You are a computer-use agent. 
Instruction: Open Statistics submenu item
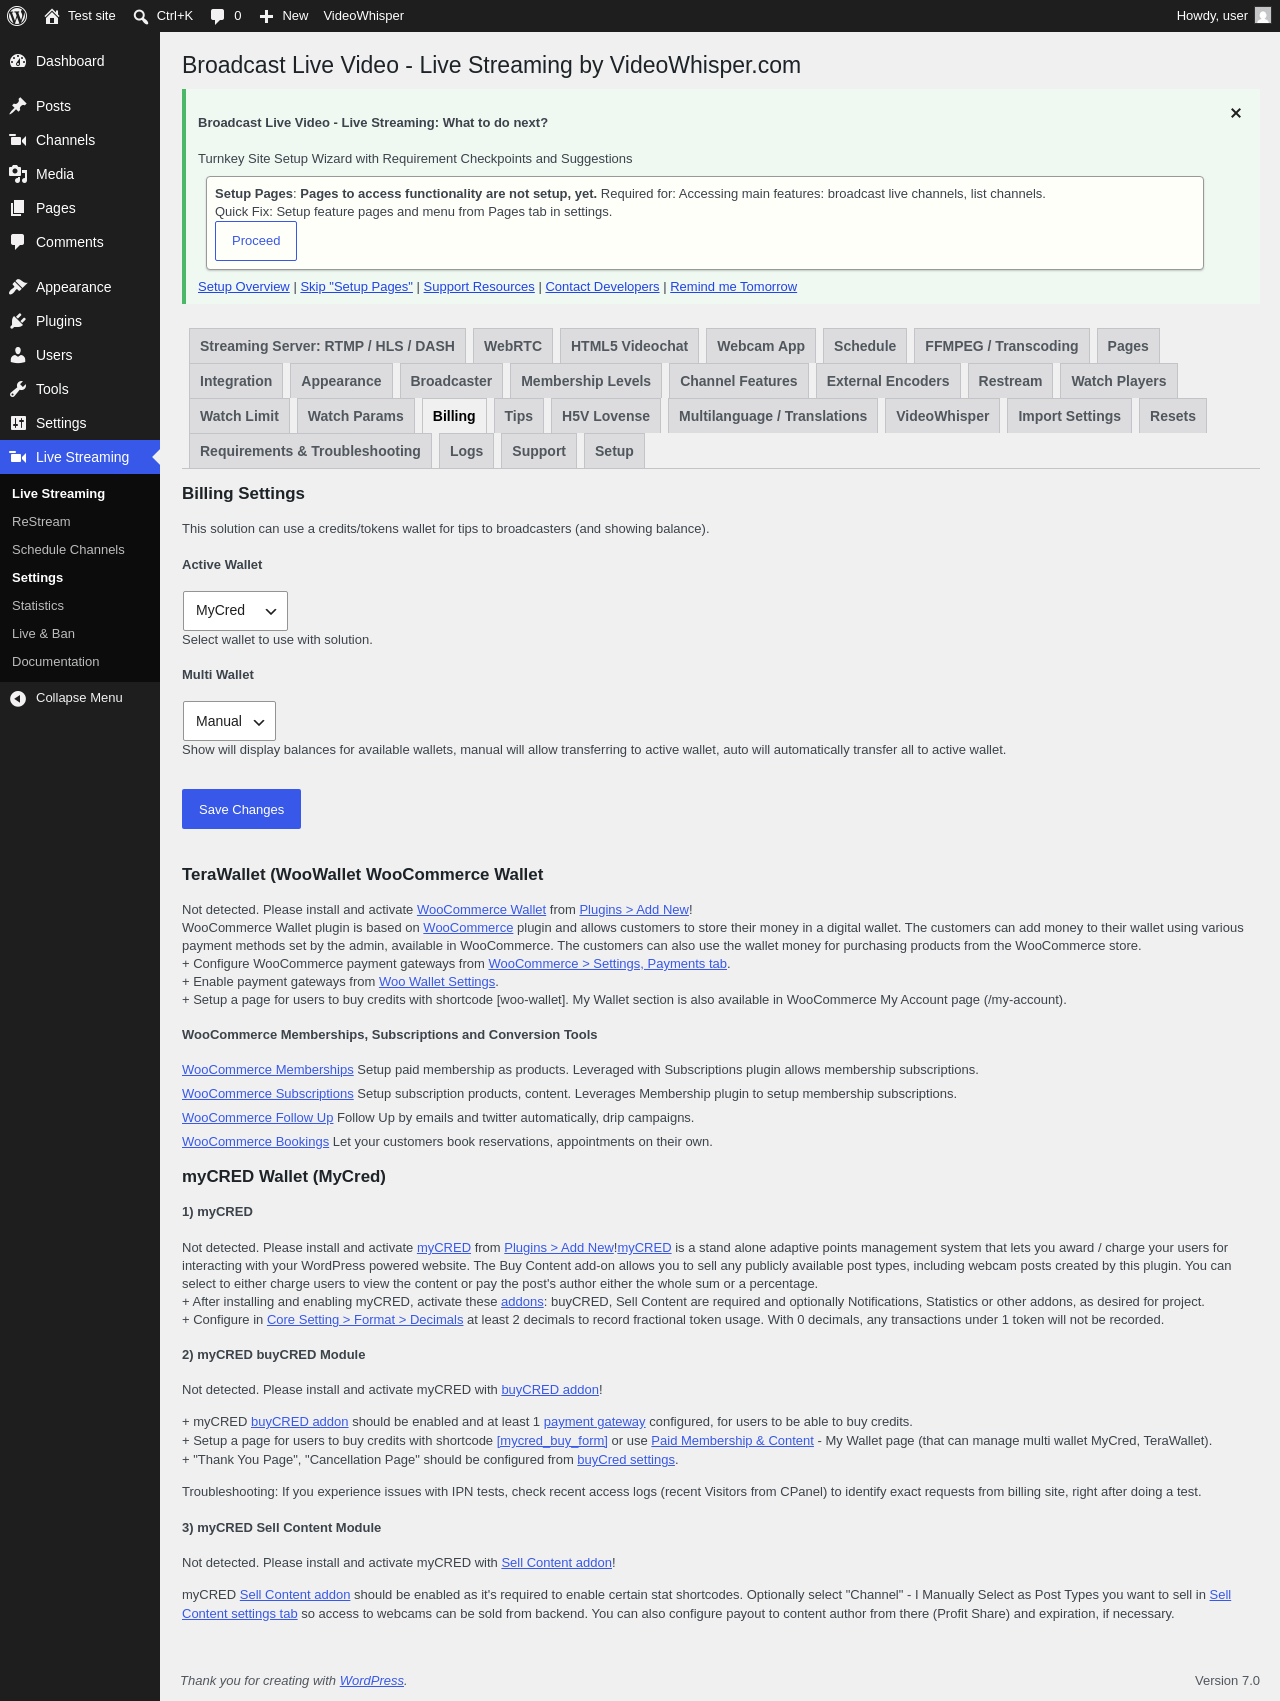click(x=38, y=606)
